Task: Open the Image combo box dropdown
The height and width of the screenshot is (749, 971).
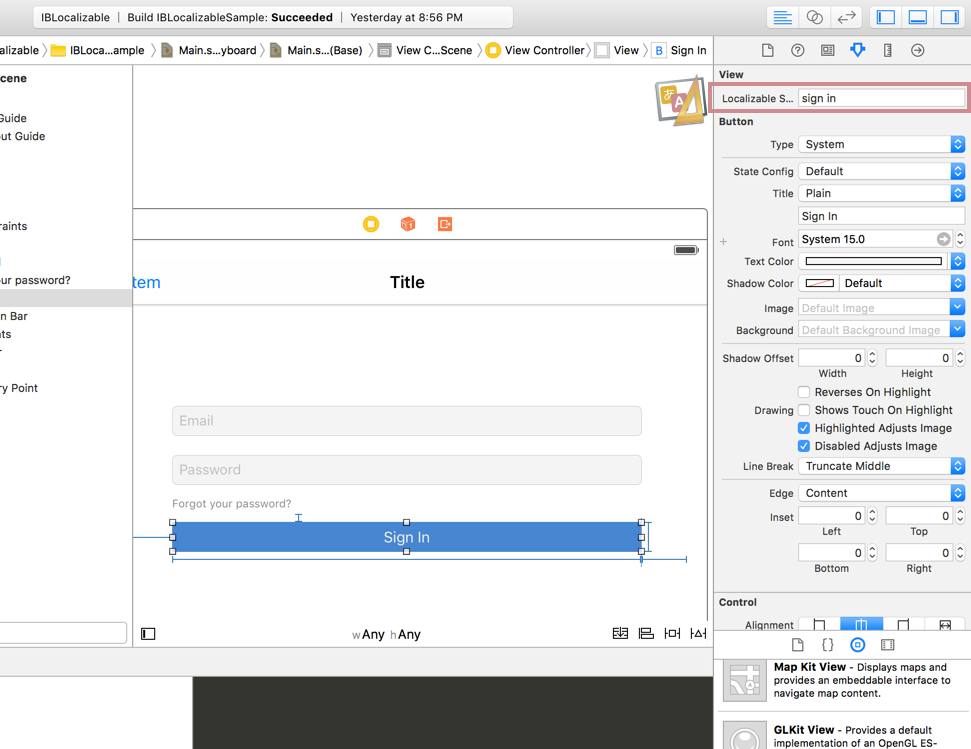Action: point(957,308)
